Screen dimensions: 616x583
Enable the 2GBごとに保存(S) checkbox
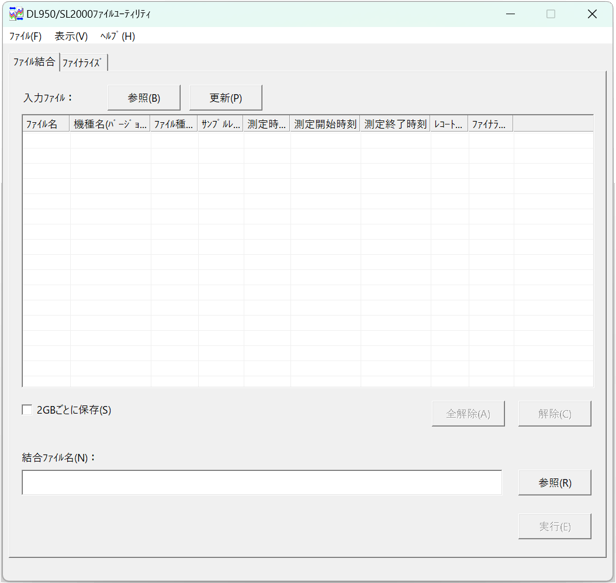point(27,410)
